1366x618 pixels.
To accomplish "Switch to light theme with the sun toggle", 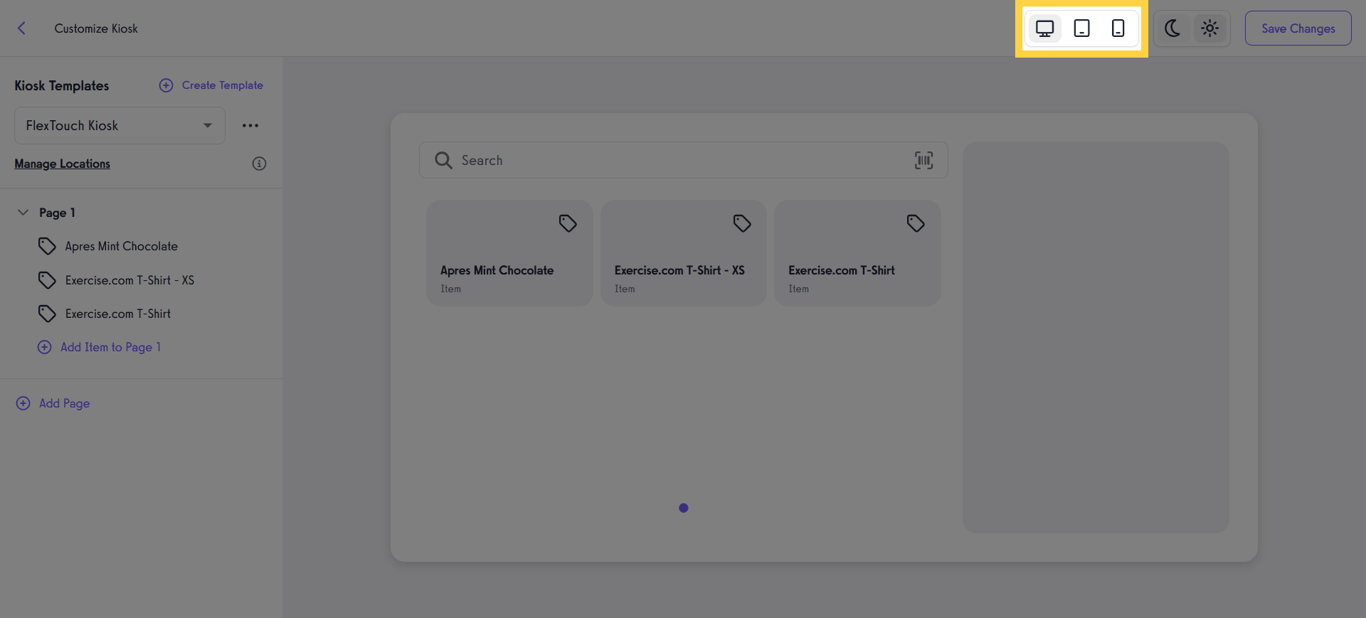I will tap(1209, 28).
